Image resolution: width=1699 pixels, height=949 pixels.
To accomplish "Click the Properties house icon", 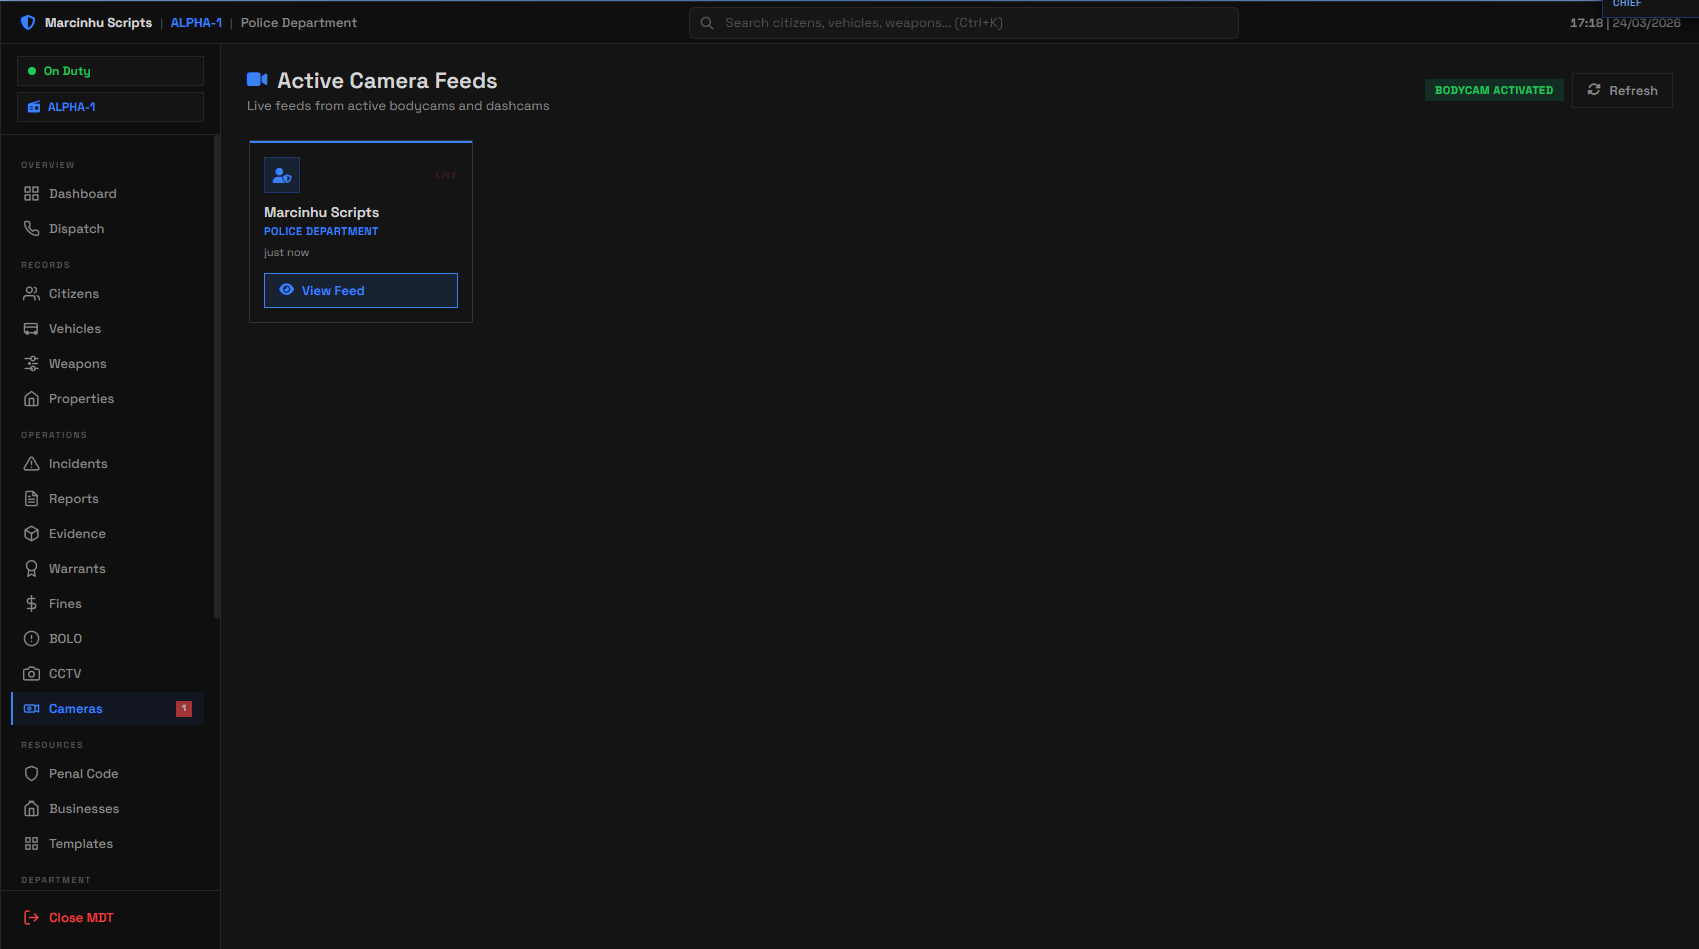I will 32,399.
